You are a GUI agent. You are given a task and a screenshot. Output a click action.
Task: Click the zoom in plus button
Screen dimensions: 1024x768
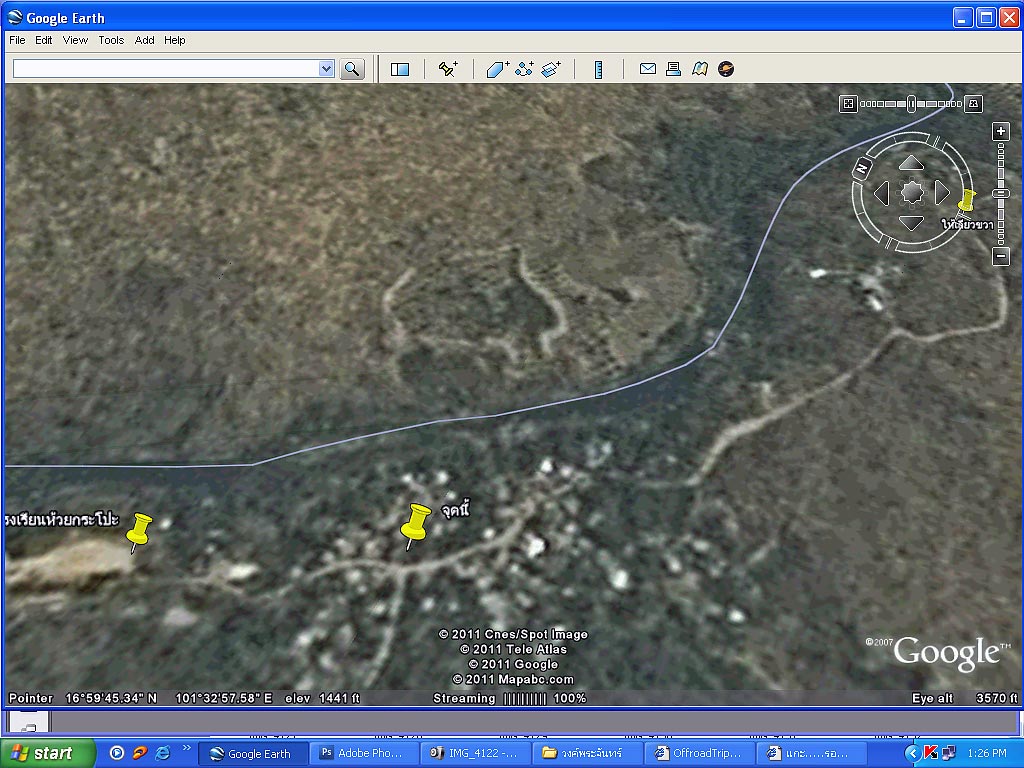pyautogui.click(x=1001, y=132)
